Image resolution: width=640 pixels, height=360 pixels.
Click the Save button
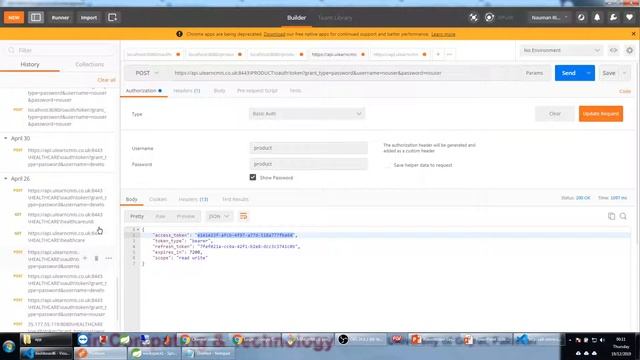coord(609,73)
